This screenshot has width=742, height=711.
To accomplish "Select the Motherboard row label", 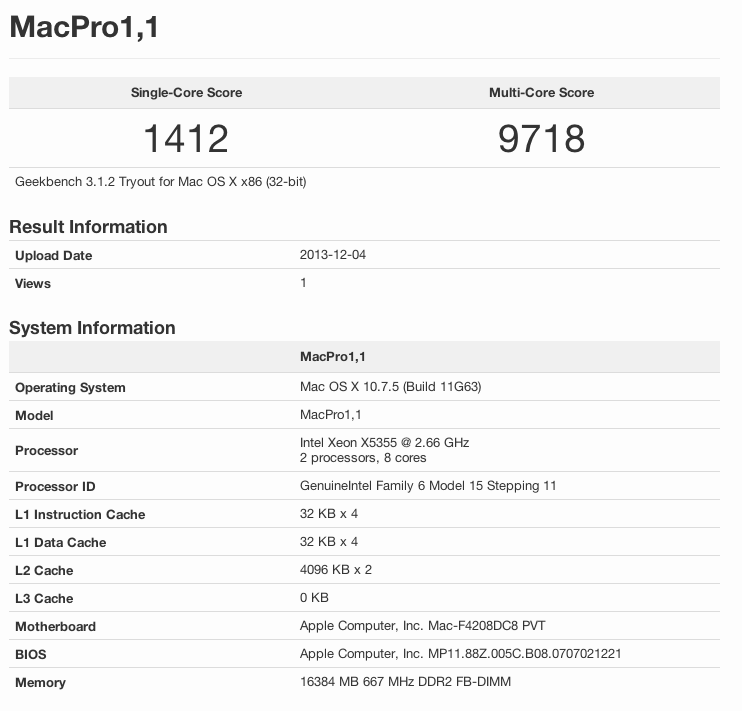I will pyautogui.click(x=55, y=626).
